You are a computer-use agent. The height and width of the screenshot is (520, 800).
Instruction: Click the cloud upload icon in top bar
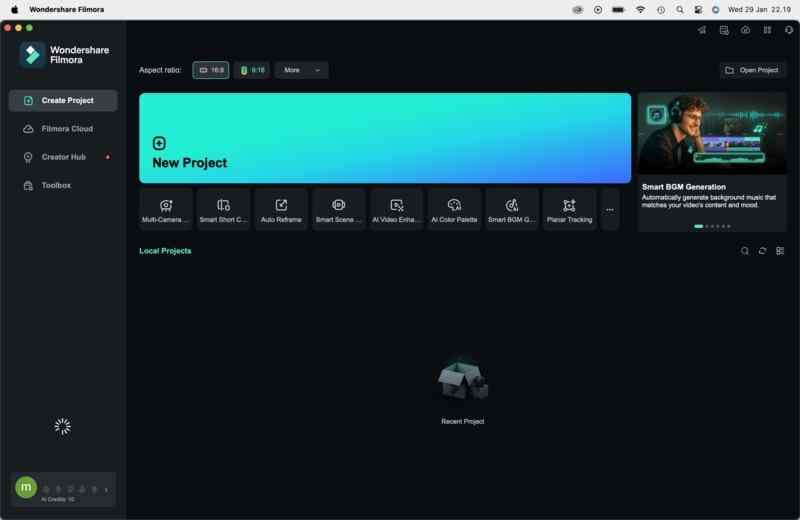(x=745, y=30)
